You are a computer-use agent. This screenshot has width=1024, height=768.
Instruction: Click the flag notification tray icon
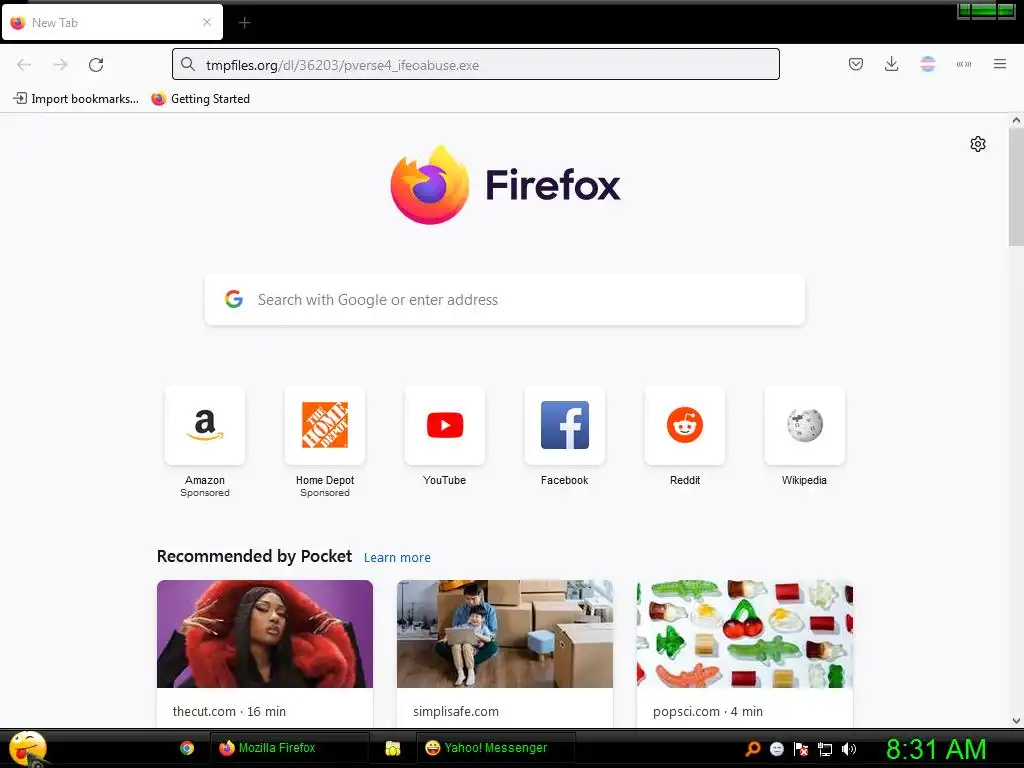[801, 749]
